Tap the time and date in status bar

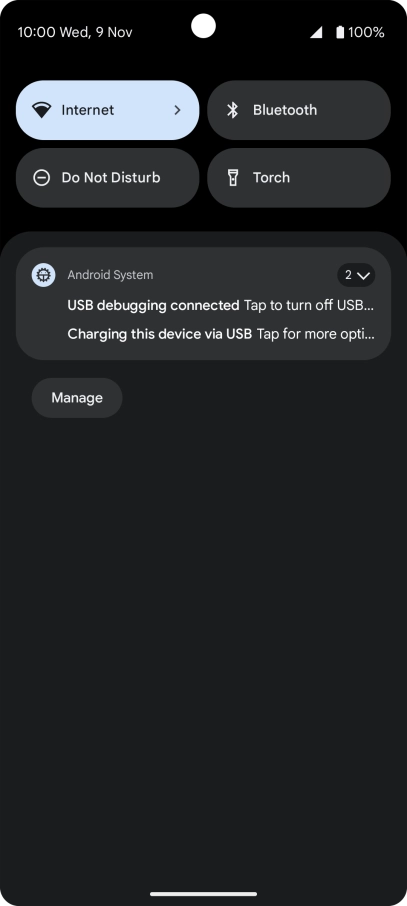75,32
